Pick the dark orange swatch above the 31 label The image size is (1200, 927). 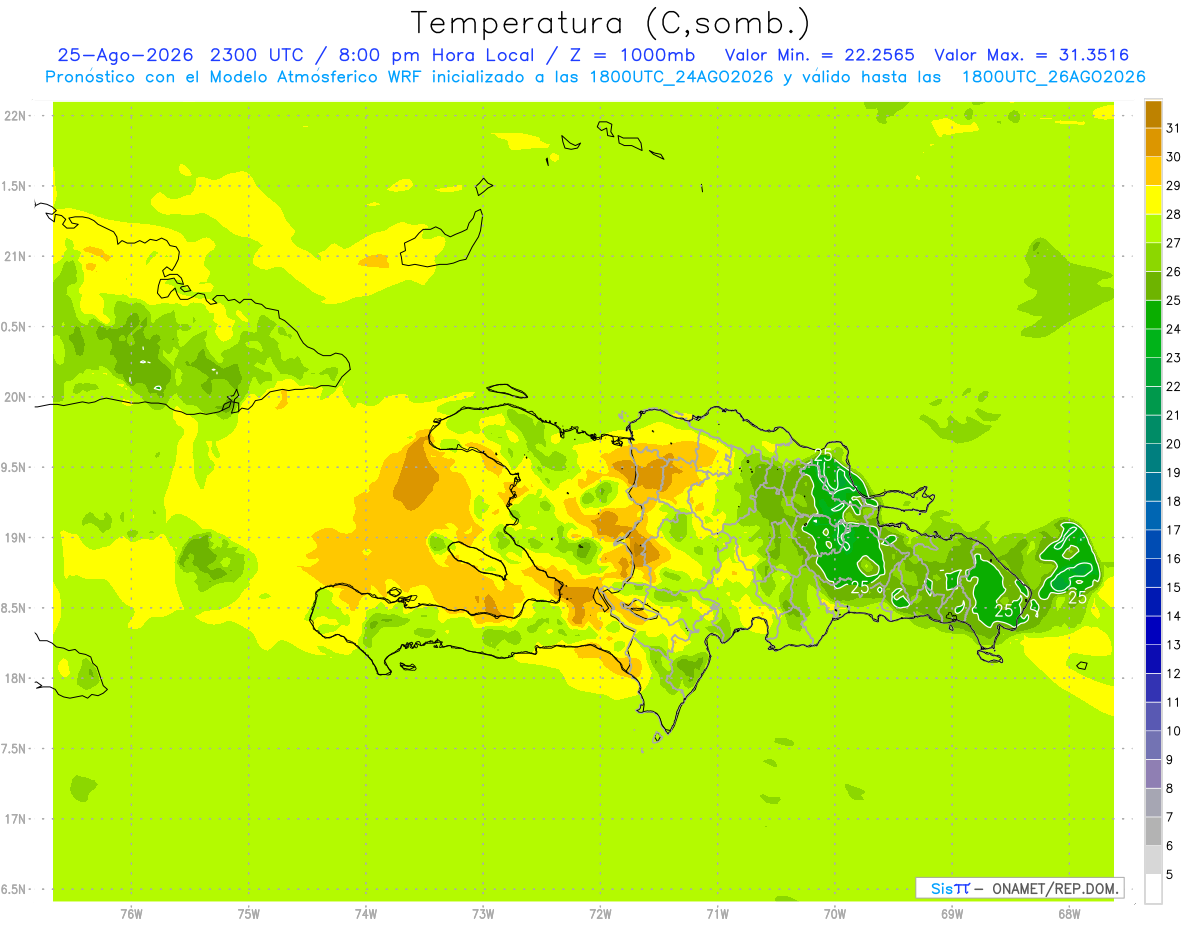1153,115
